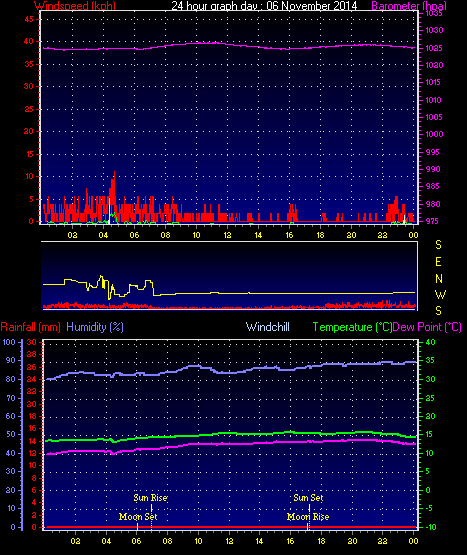The width and height of the screenshot is (467, 555).
Task: Select the Humidity (%) legend label
Action: [95, 327]
